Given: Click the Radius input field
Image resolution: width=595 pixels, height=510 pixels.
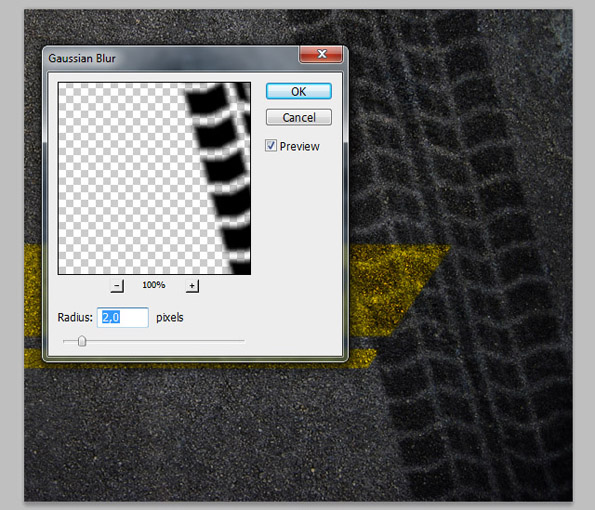Looking at the screenshot, I should click(123, 317).
